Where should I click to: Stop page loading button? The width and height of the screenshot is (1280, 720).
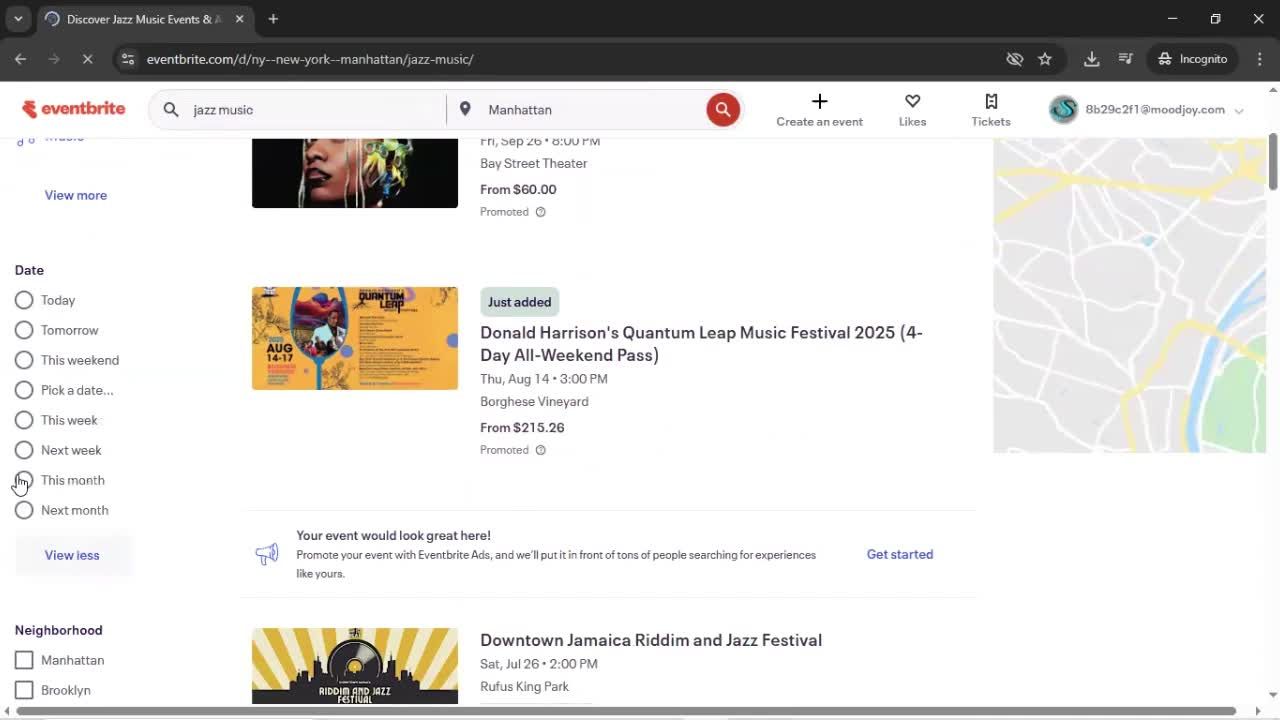pos(87,59)
